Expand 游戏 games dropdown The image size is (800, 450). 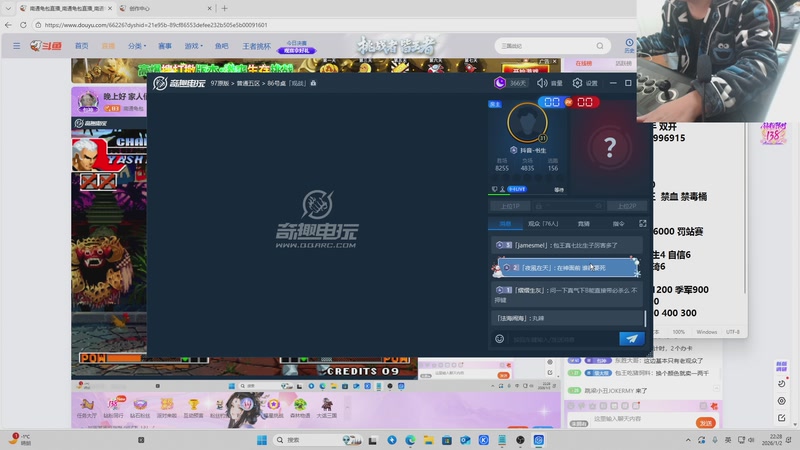click(193, 46)
